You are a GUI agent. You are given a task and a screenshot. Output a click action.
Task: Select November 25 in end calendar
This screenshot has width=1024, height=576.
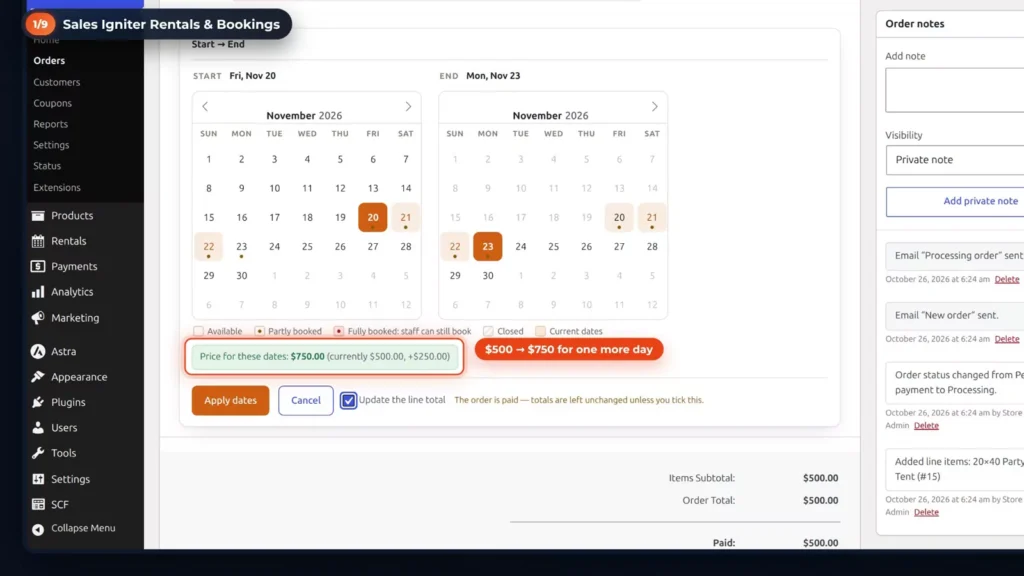point(553,247)
